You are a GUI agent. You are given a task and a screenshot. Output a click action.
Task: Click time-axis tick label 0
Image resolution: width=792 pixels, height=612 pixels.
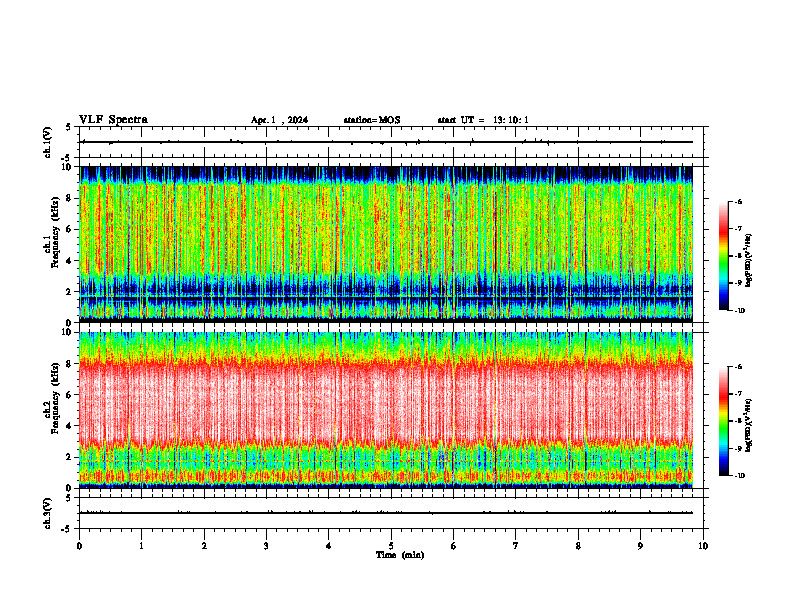pos(79,546)
